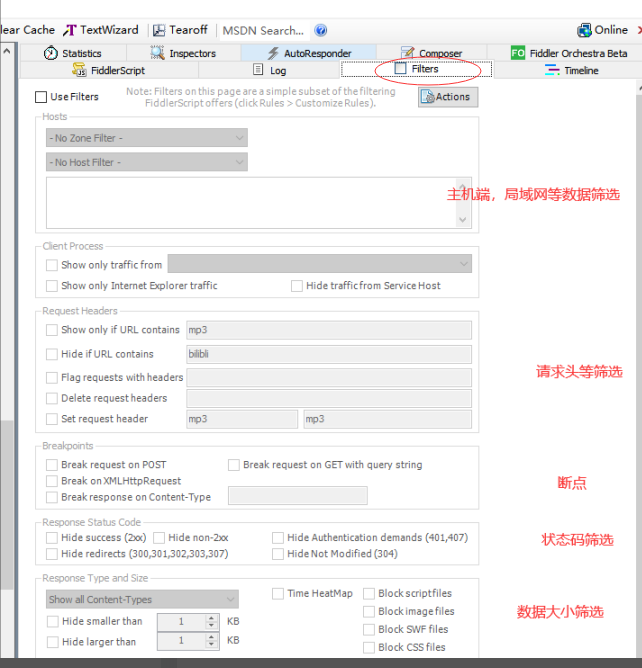
Task: Open the Composer tab
Action: click(432, 53)
